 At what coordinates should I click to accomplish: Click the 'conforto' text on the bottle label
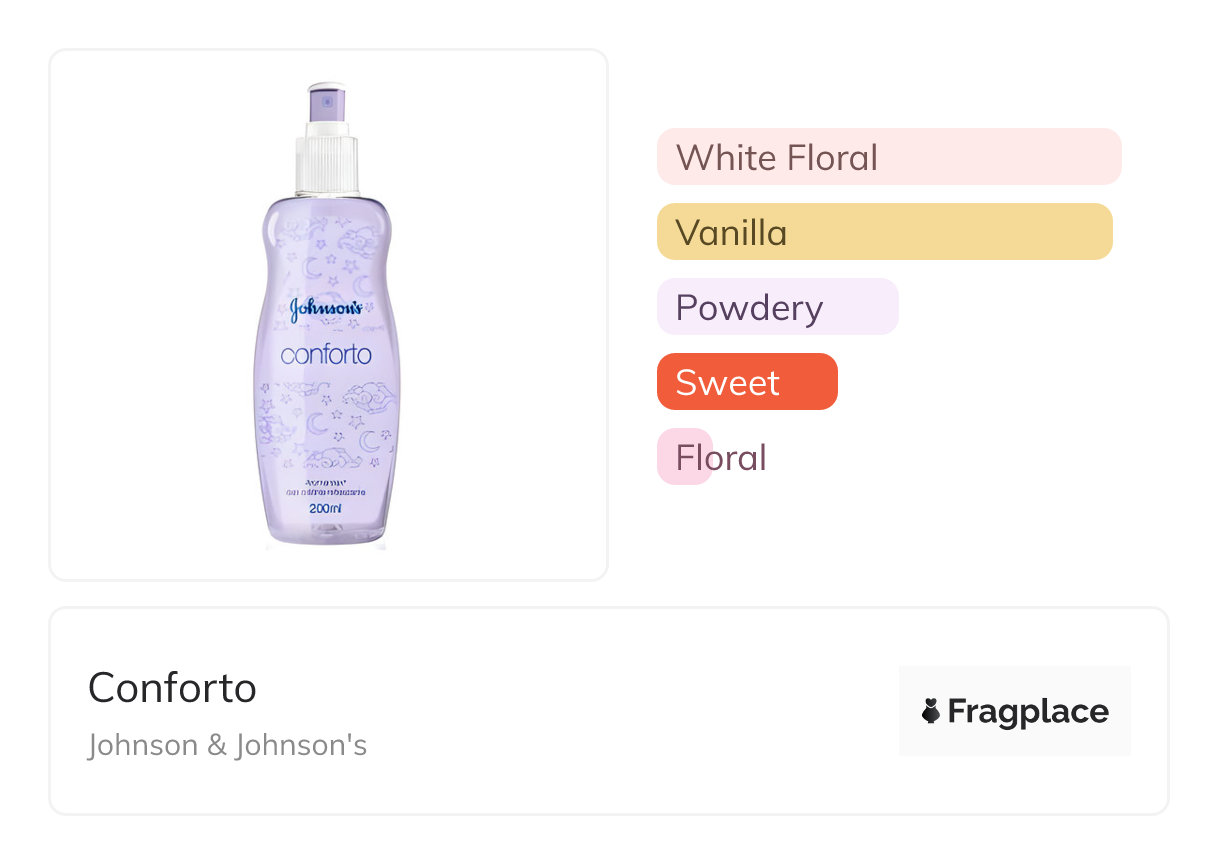pos(326,354)
